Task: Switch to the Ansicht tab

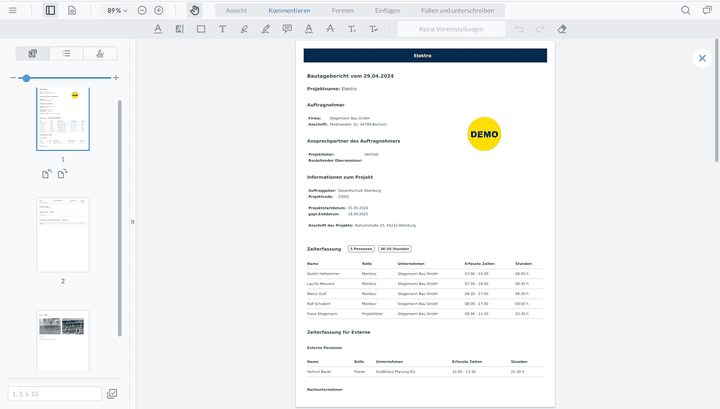Action: (x=236, y=10)
